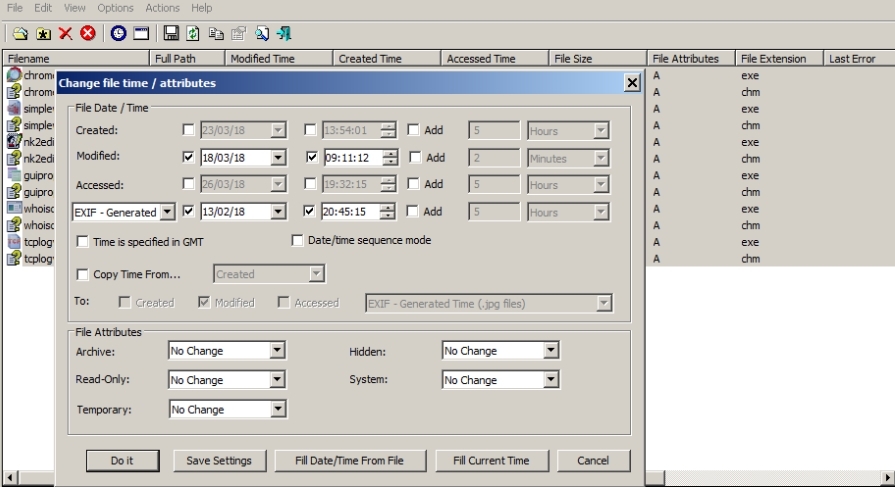Screen dimensions: 895x487
Task: Click the horizontal scrollbar left arrow
Action: 10,477
